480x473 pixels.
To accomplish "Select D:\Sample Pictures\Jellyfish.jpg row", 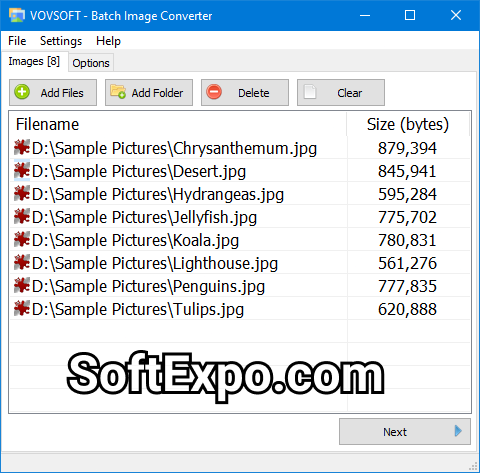I will [240, 217].
